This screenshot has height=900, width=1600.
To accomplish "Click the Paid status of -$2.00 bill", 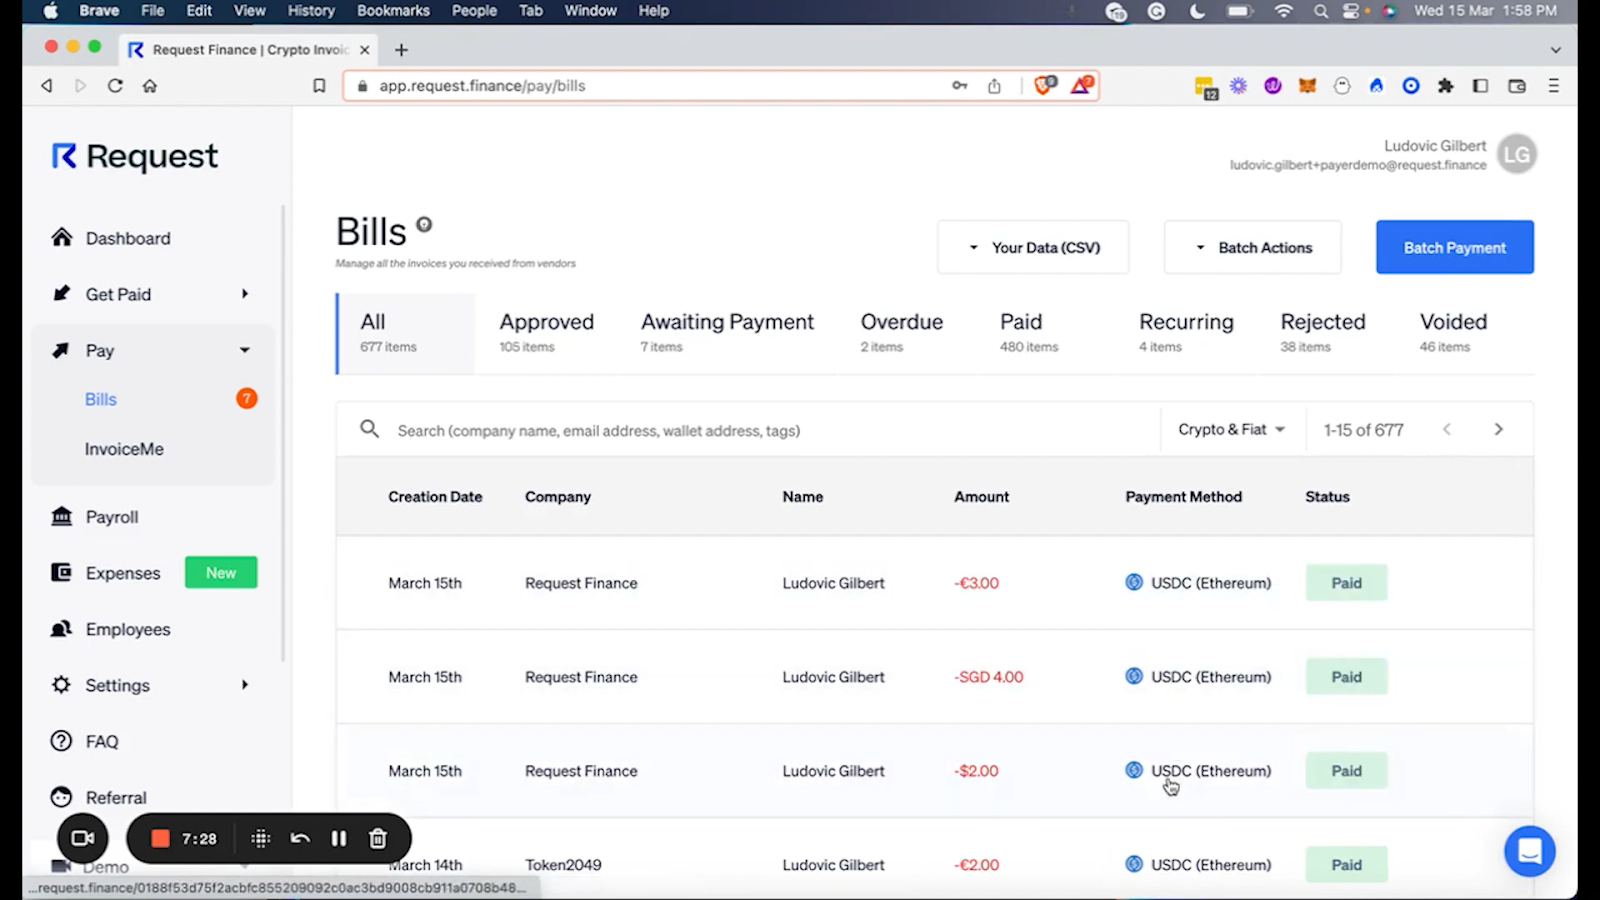I will [1346, 771].
